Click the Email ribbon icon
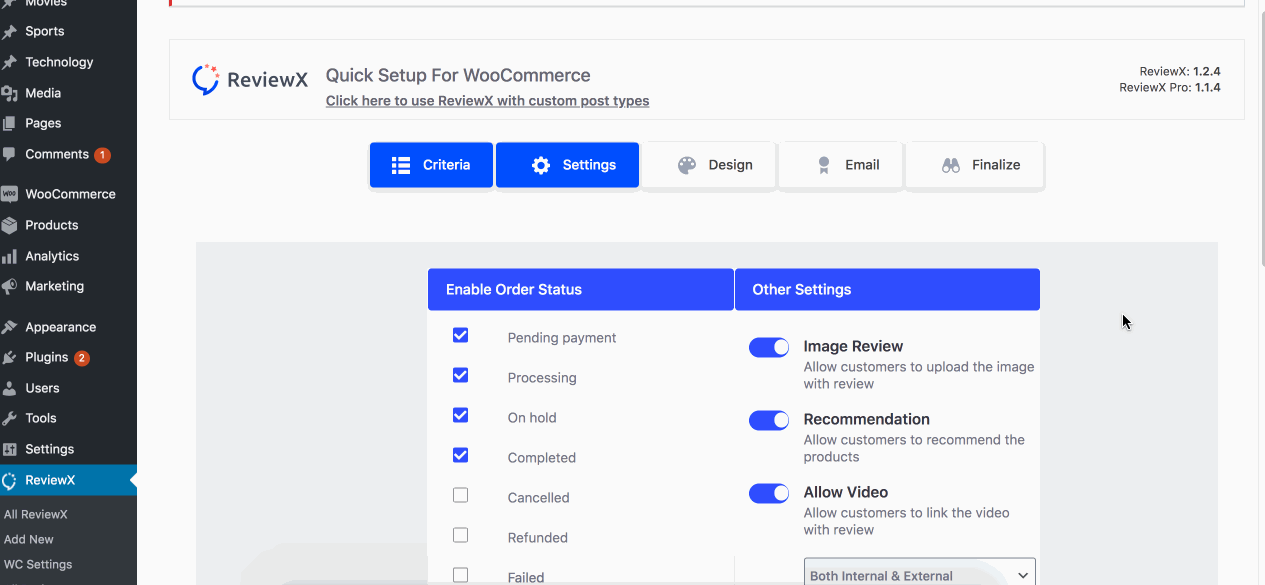The width and height of the screenshot is (1265, 585). [824, 165]
